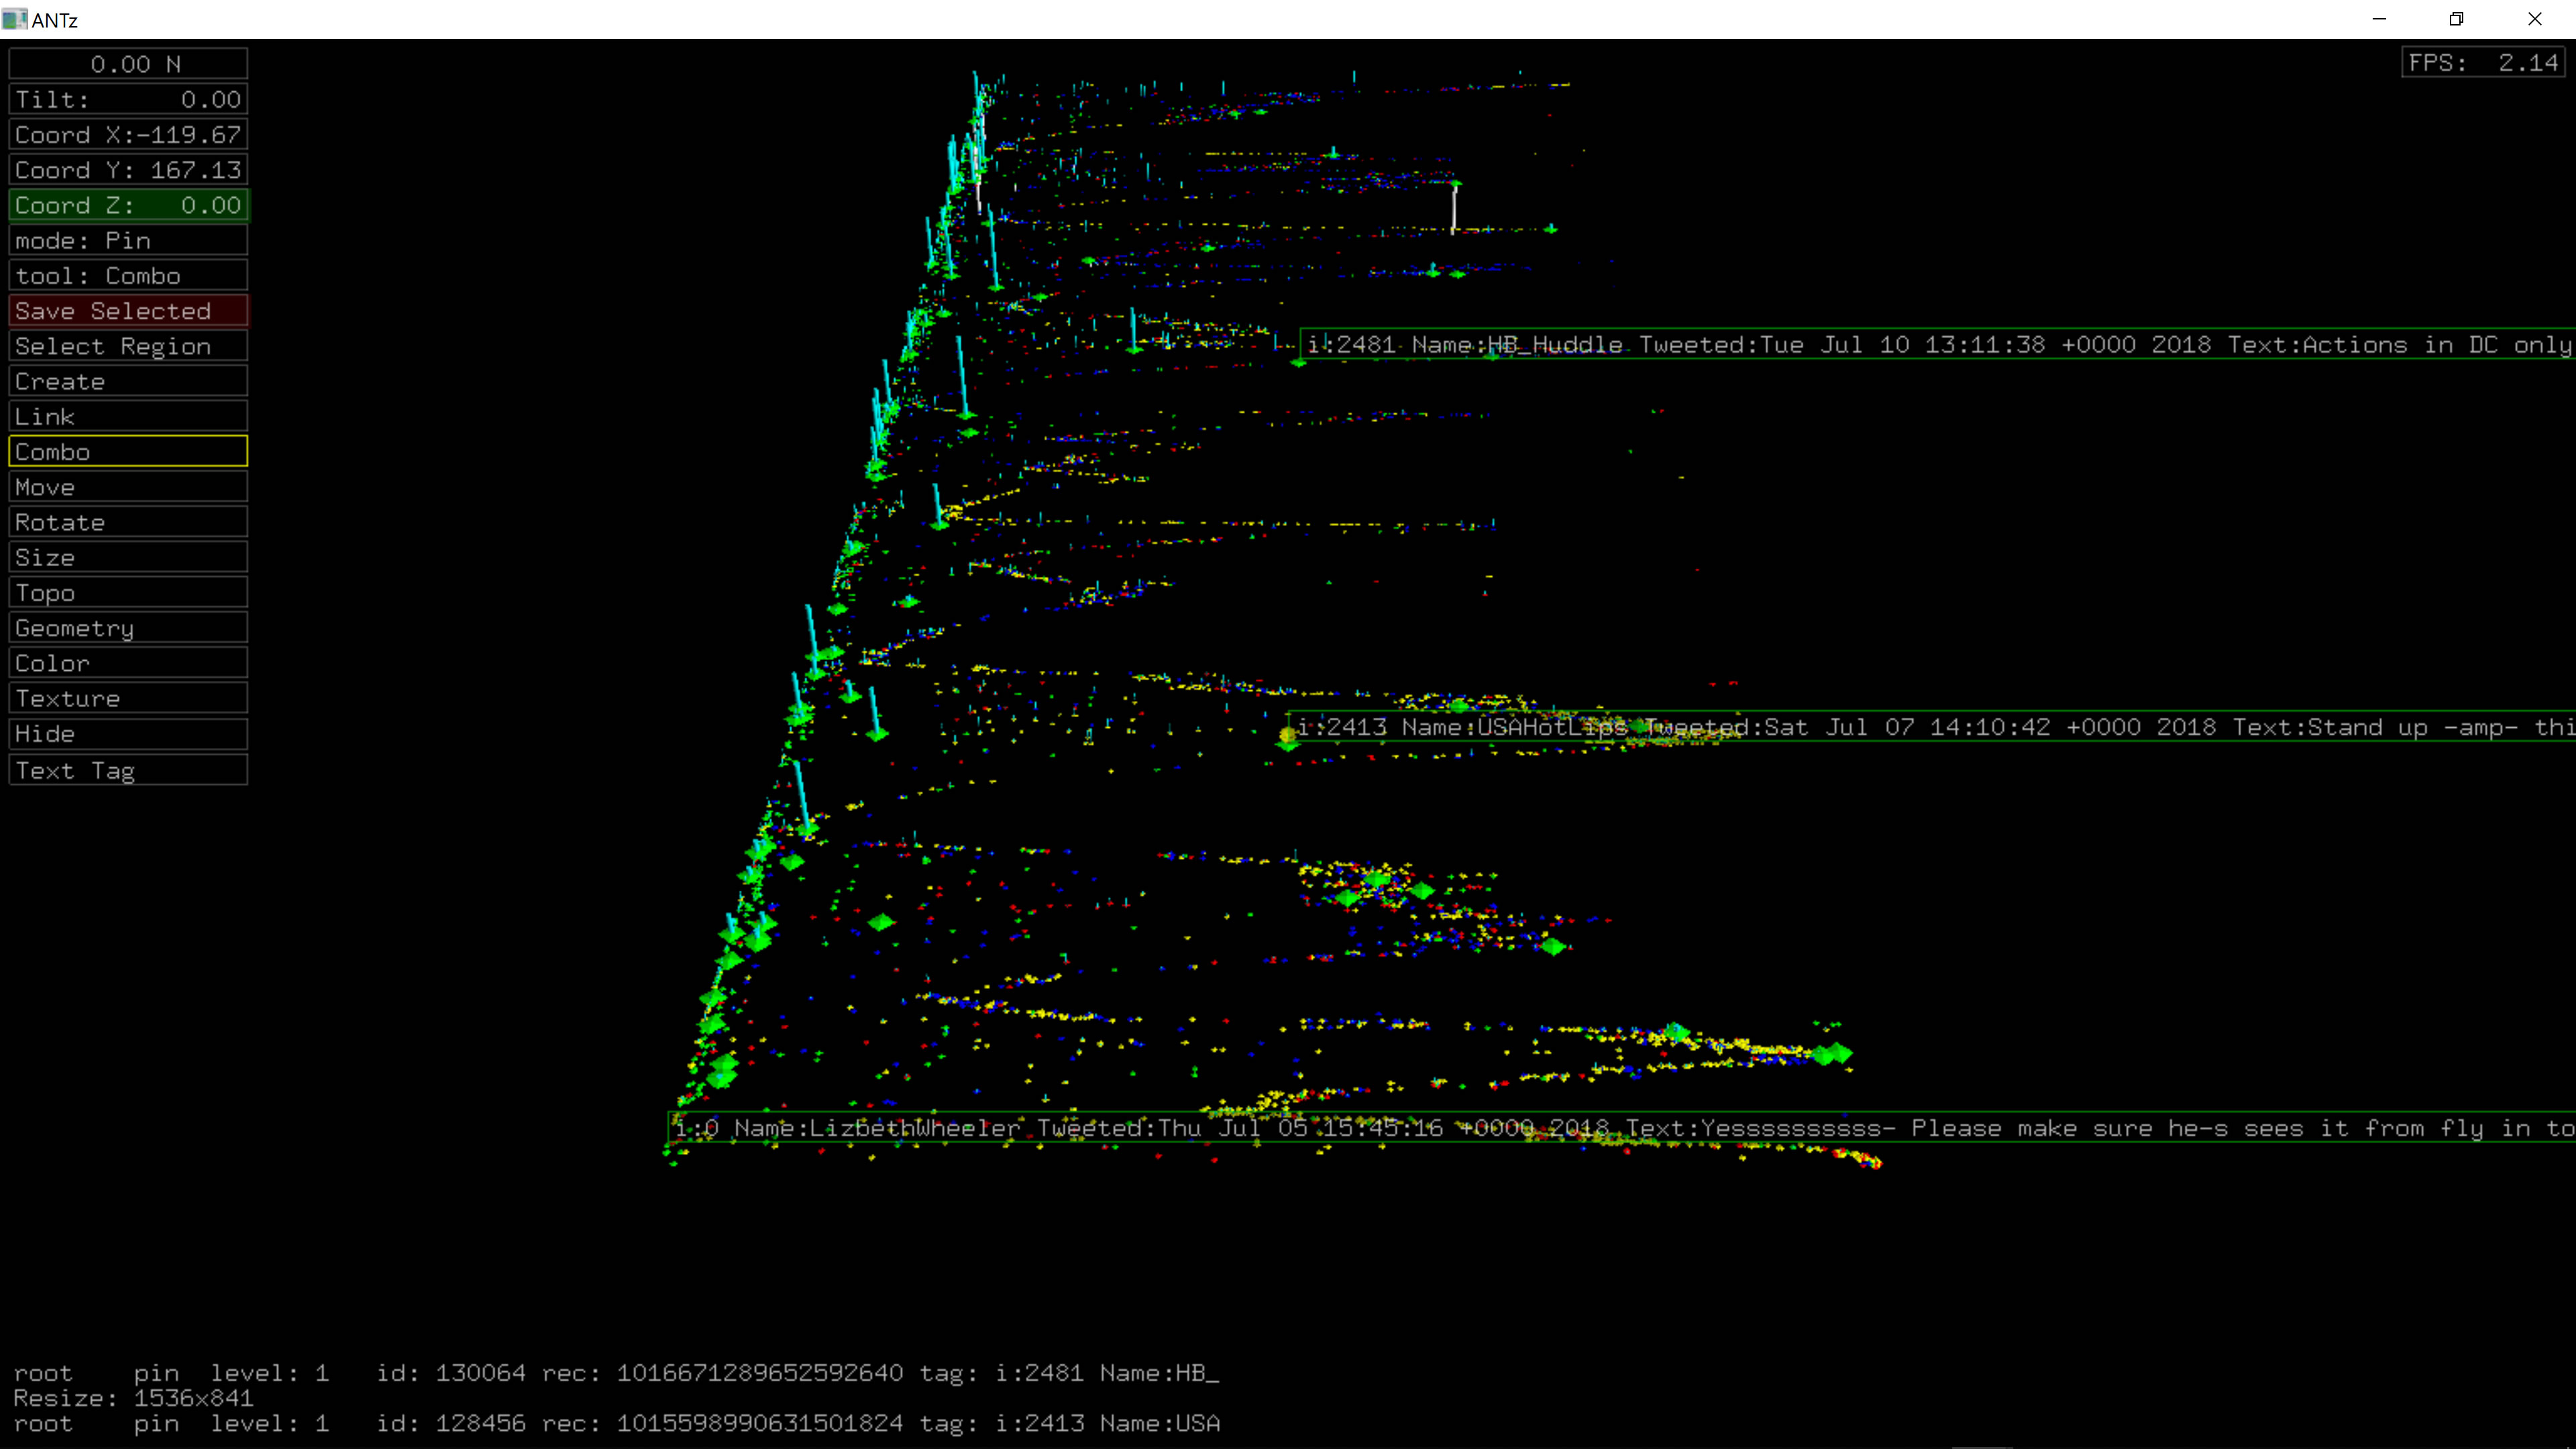Click the Color tool button
Viewport: 2576px width, 1449px height.
(128, 663)
